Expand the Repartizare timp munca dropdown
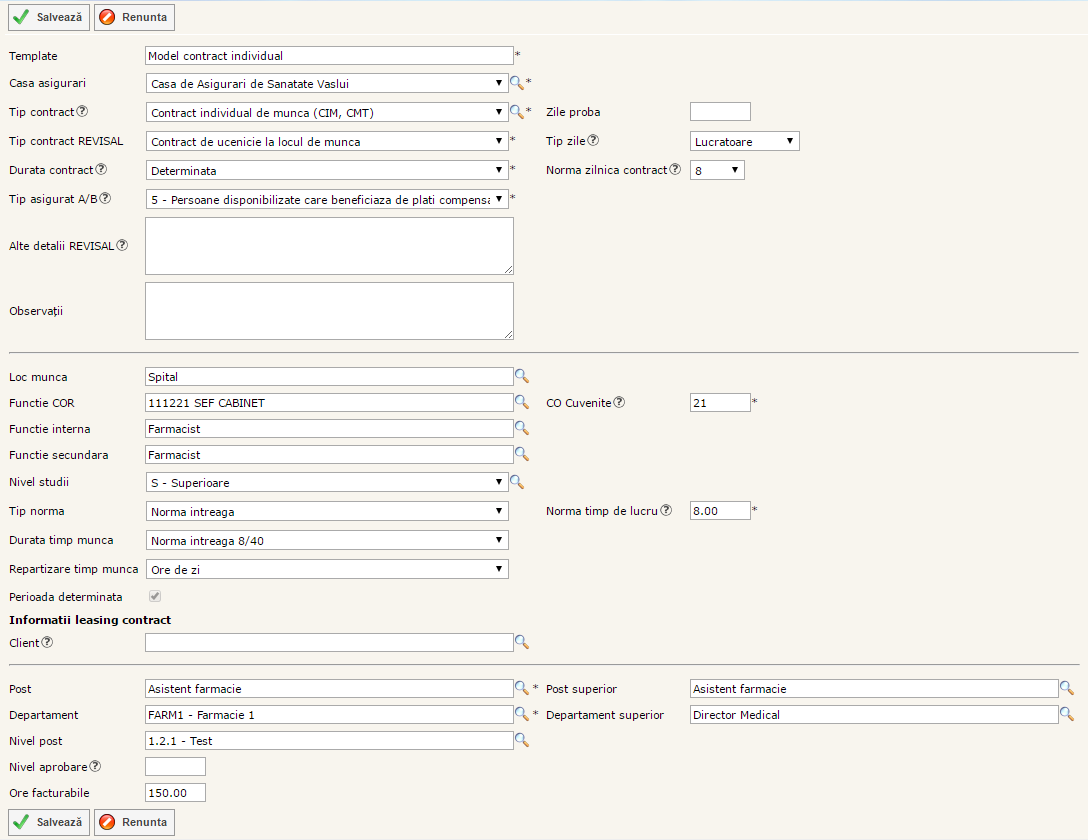Image resolution: width=1088 pixels, height=840 pixels. [x=327, y=569]
